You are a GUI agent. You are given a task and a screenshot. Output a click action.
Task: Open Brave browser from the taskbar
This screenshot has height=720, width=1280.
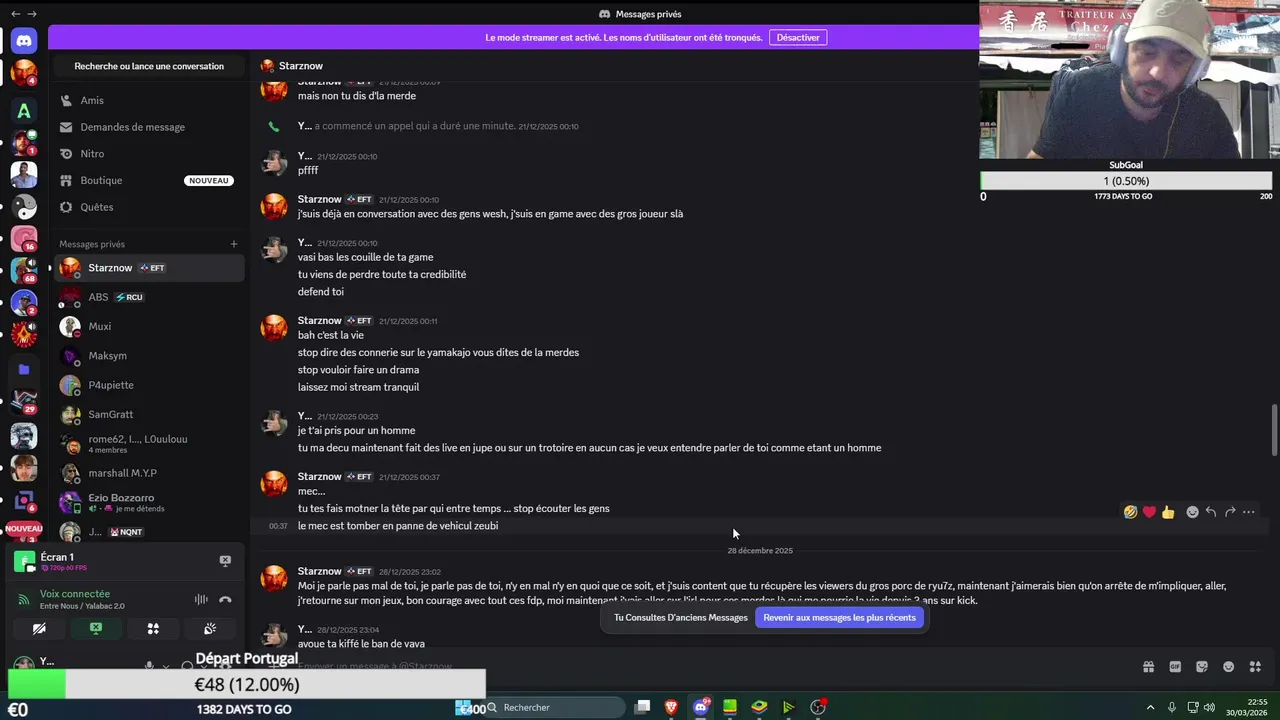671,707
